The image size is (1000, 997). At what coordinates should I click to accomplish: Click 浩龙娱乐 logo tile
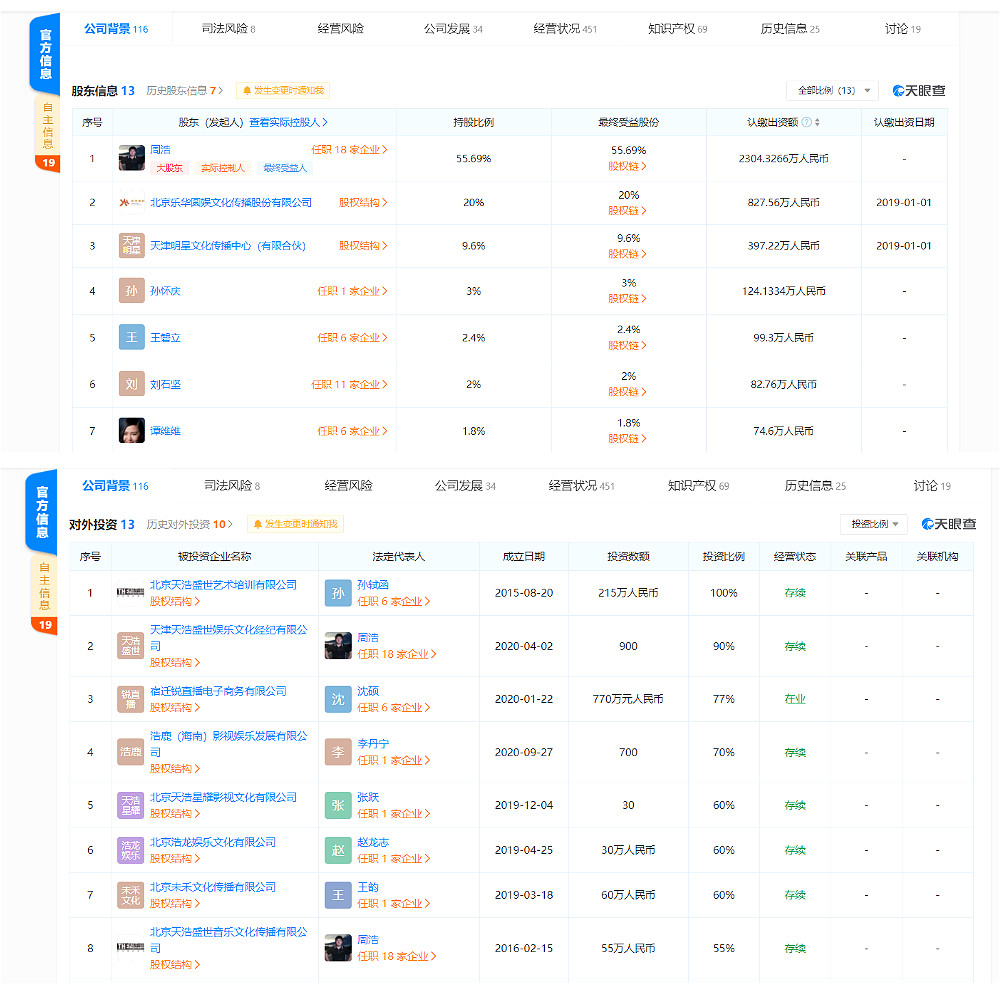[130, 850]
